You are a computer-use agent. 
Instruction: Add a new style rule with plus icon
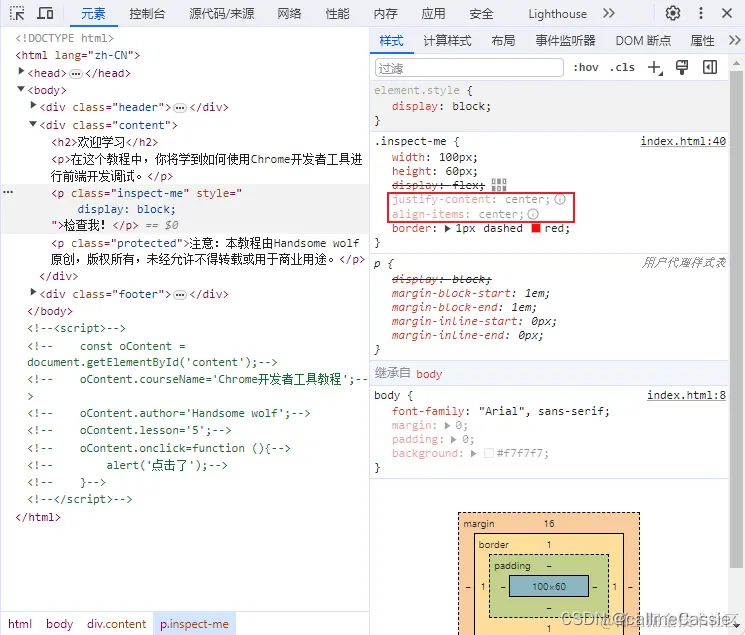pos(655,67)
